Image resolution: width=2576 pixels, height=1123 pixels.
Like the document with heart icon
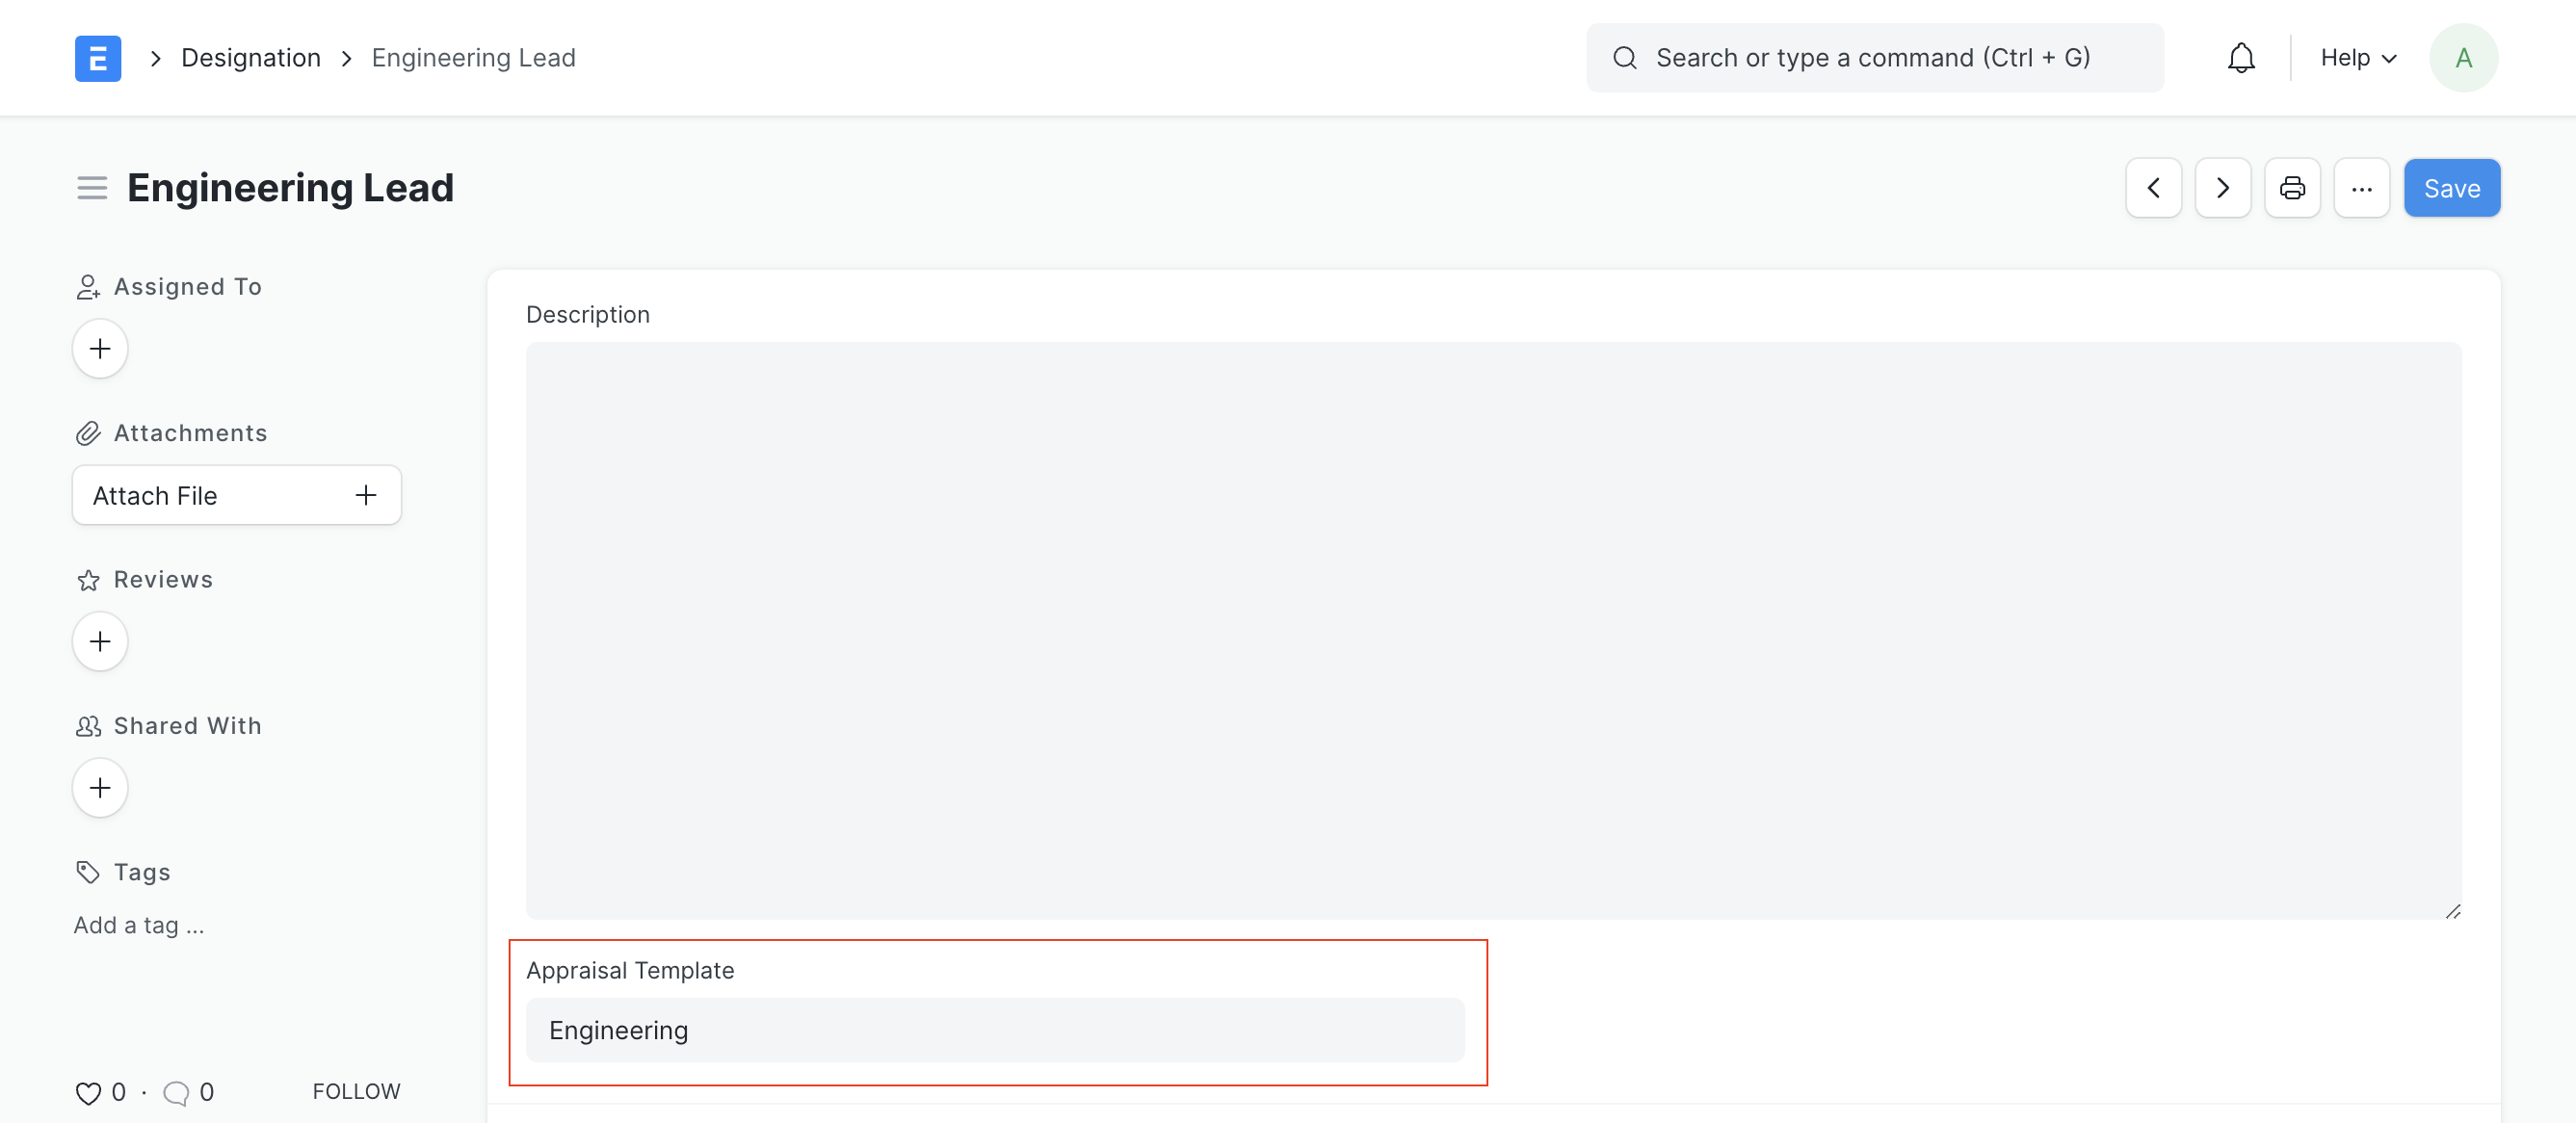(x=88, y=1093)
